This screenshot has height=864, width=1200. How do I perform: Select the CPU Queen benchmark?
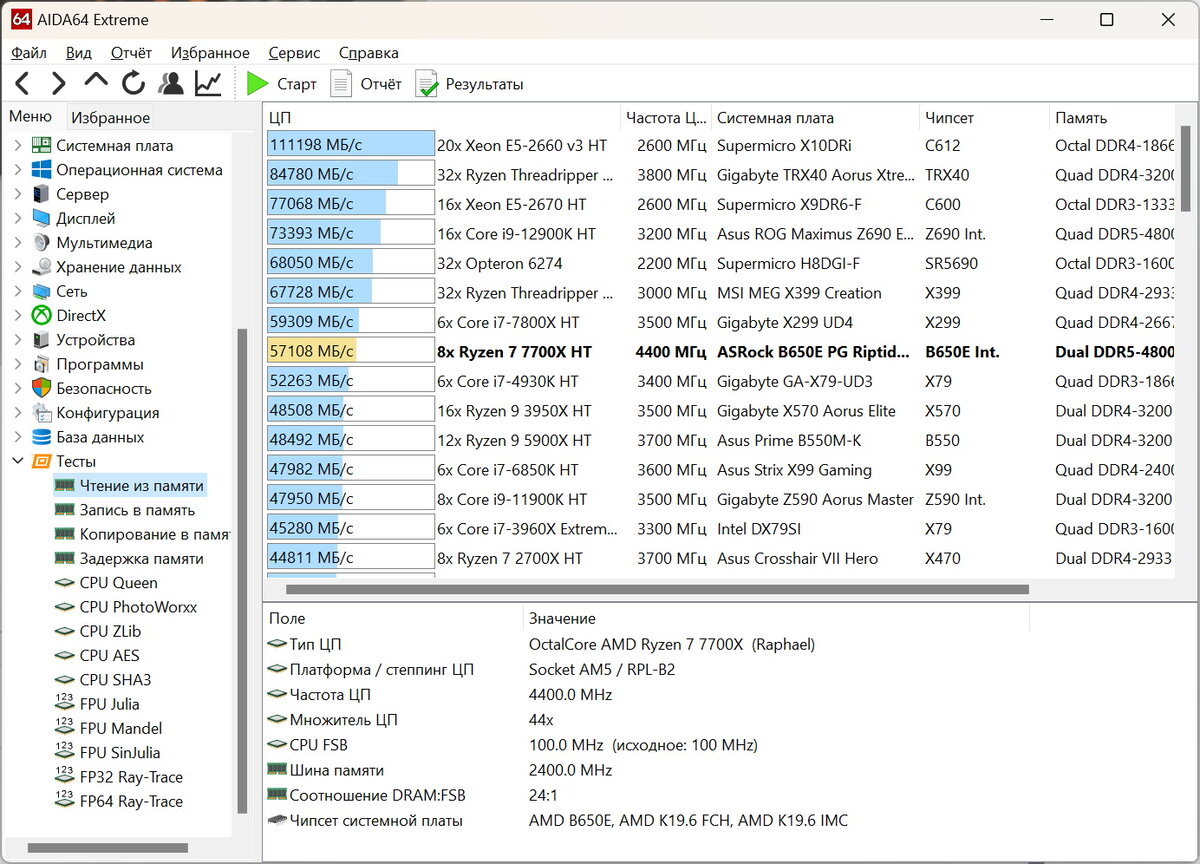(107, 583)
